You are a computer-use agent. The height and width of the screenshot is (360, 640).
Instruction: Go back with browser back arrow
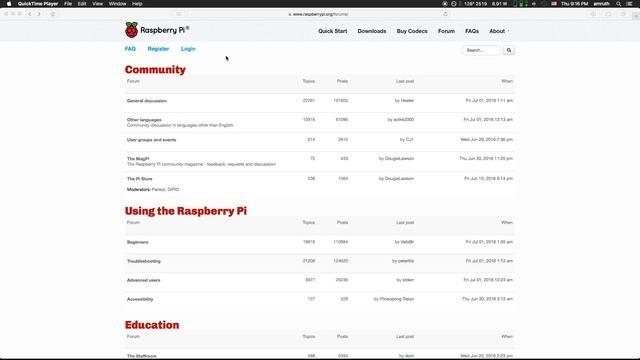point(30,14)
